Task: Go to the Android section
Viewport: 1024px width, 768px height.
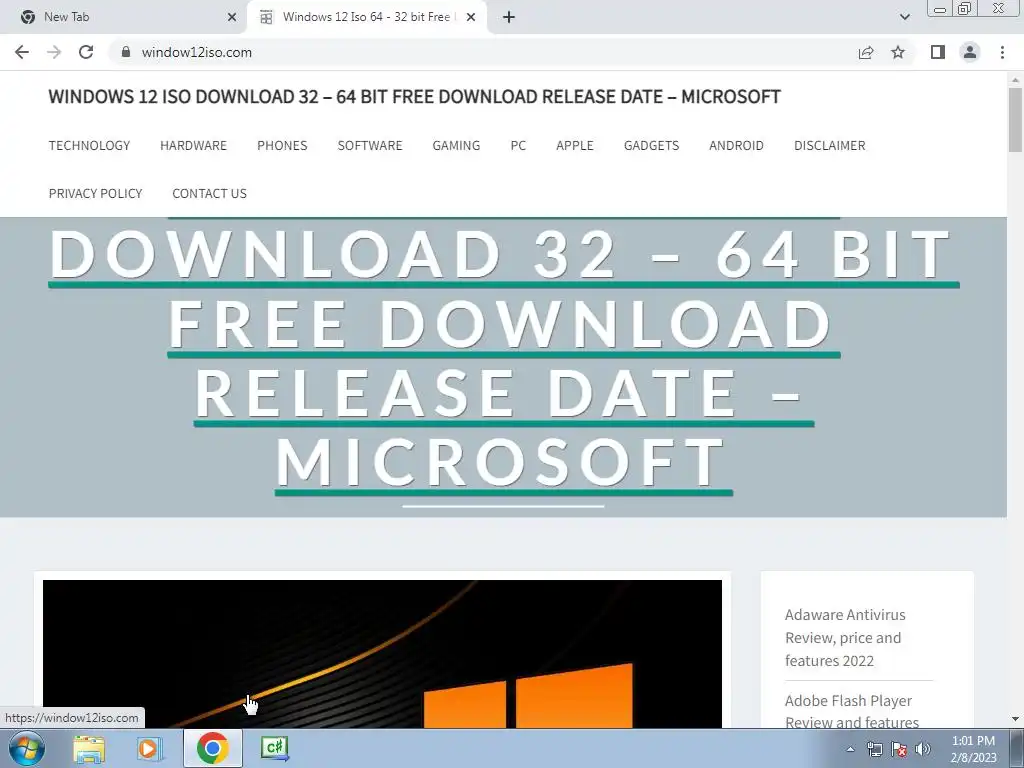Action: tap(736, 146)
